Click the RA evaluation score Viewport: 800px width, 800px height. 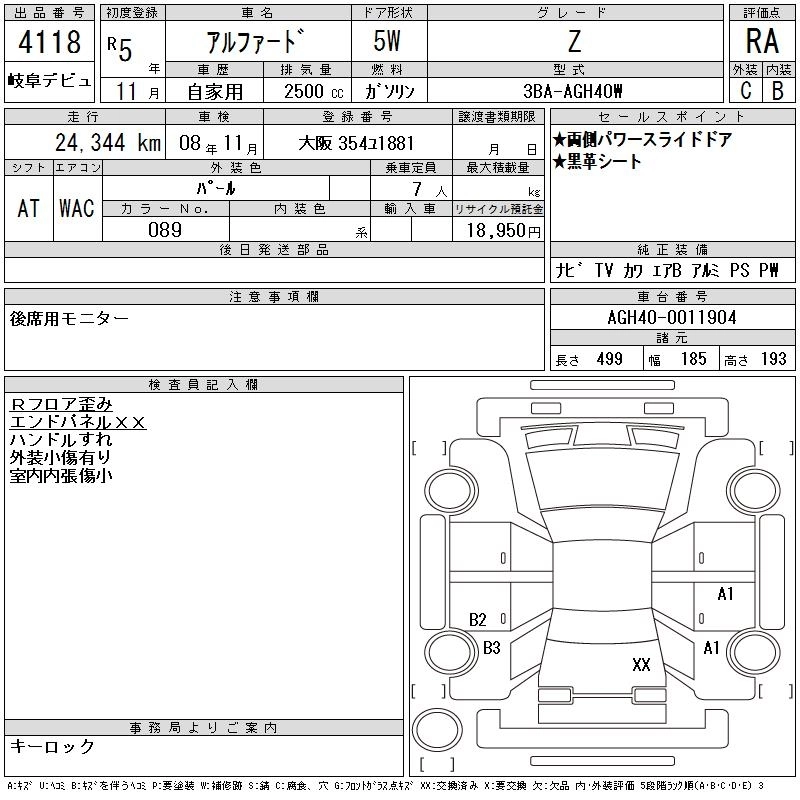762,41
